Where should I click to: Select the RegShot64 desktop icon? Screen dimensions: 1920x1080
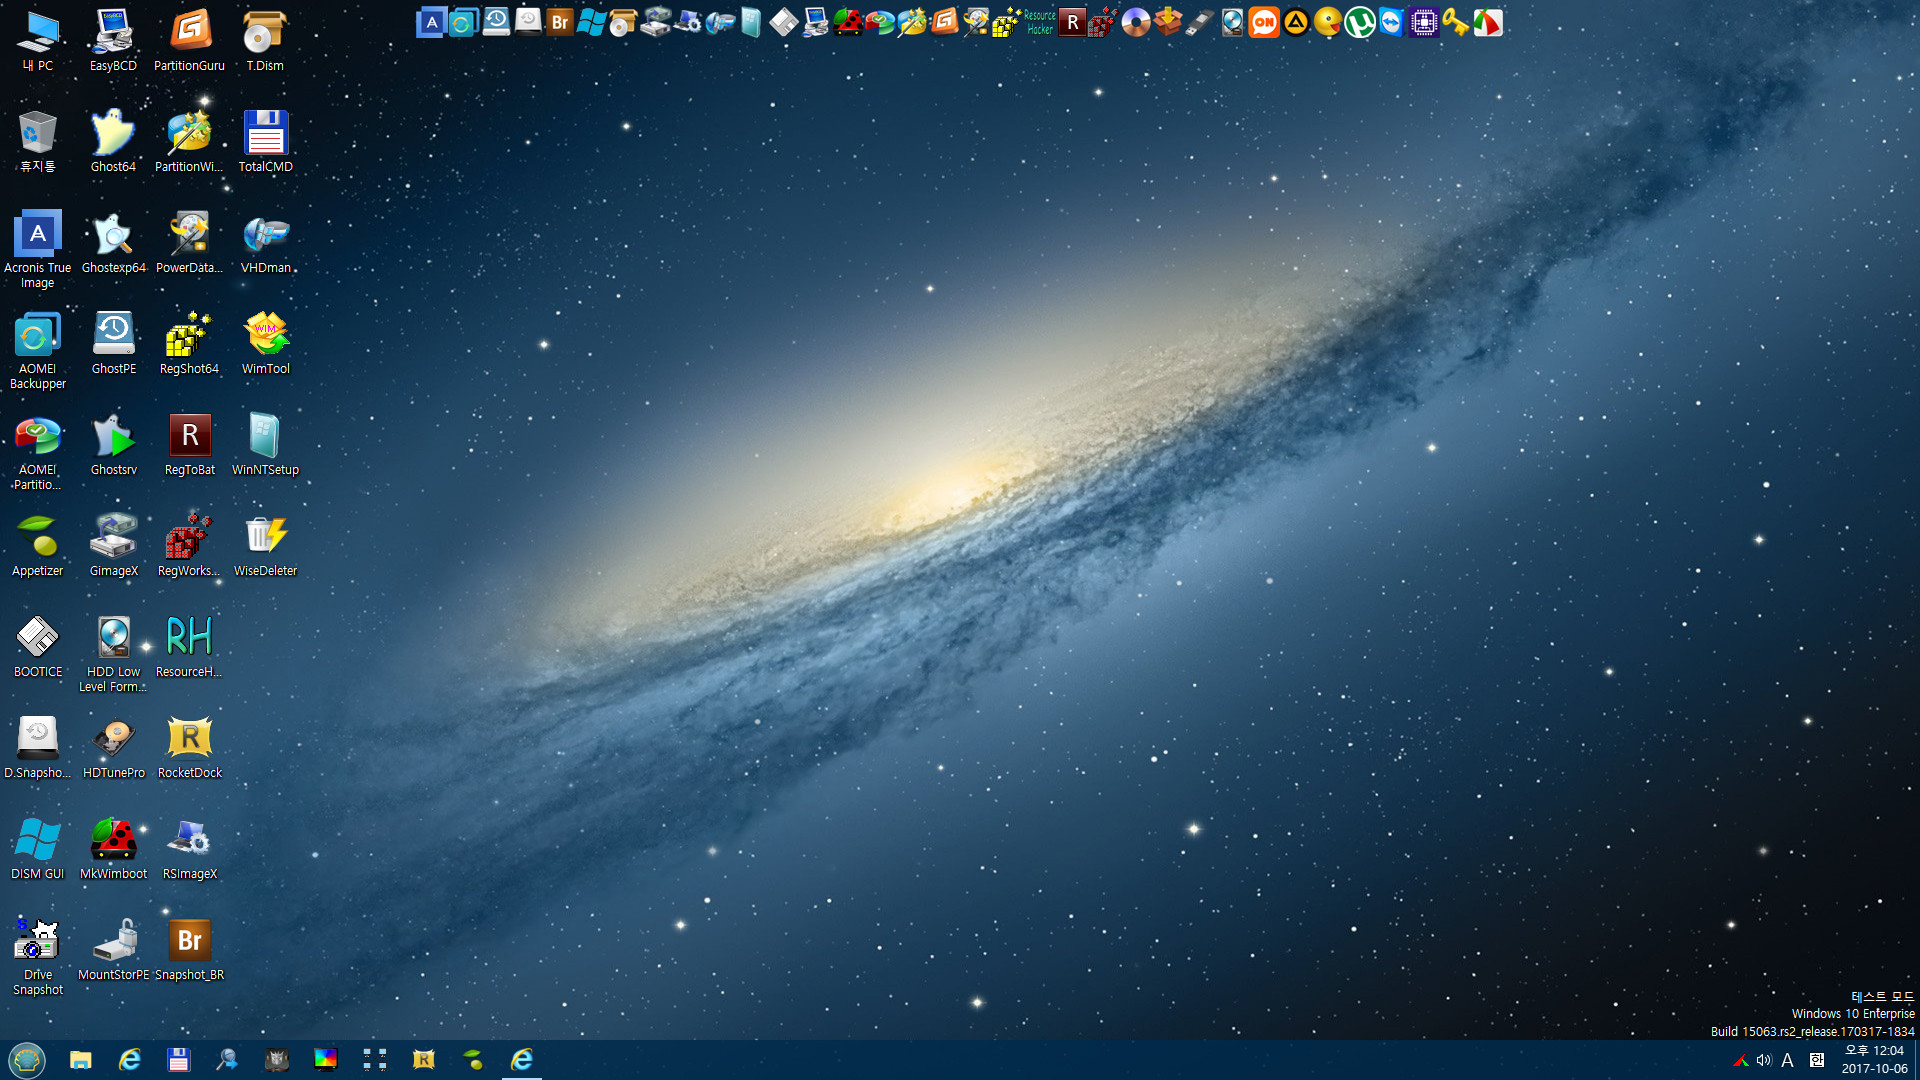click(189, 344)
